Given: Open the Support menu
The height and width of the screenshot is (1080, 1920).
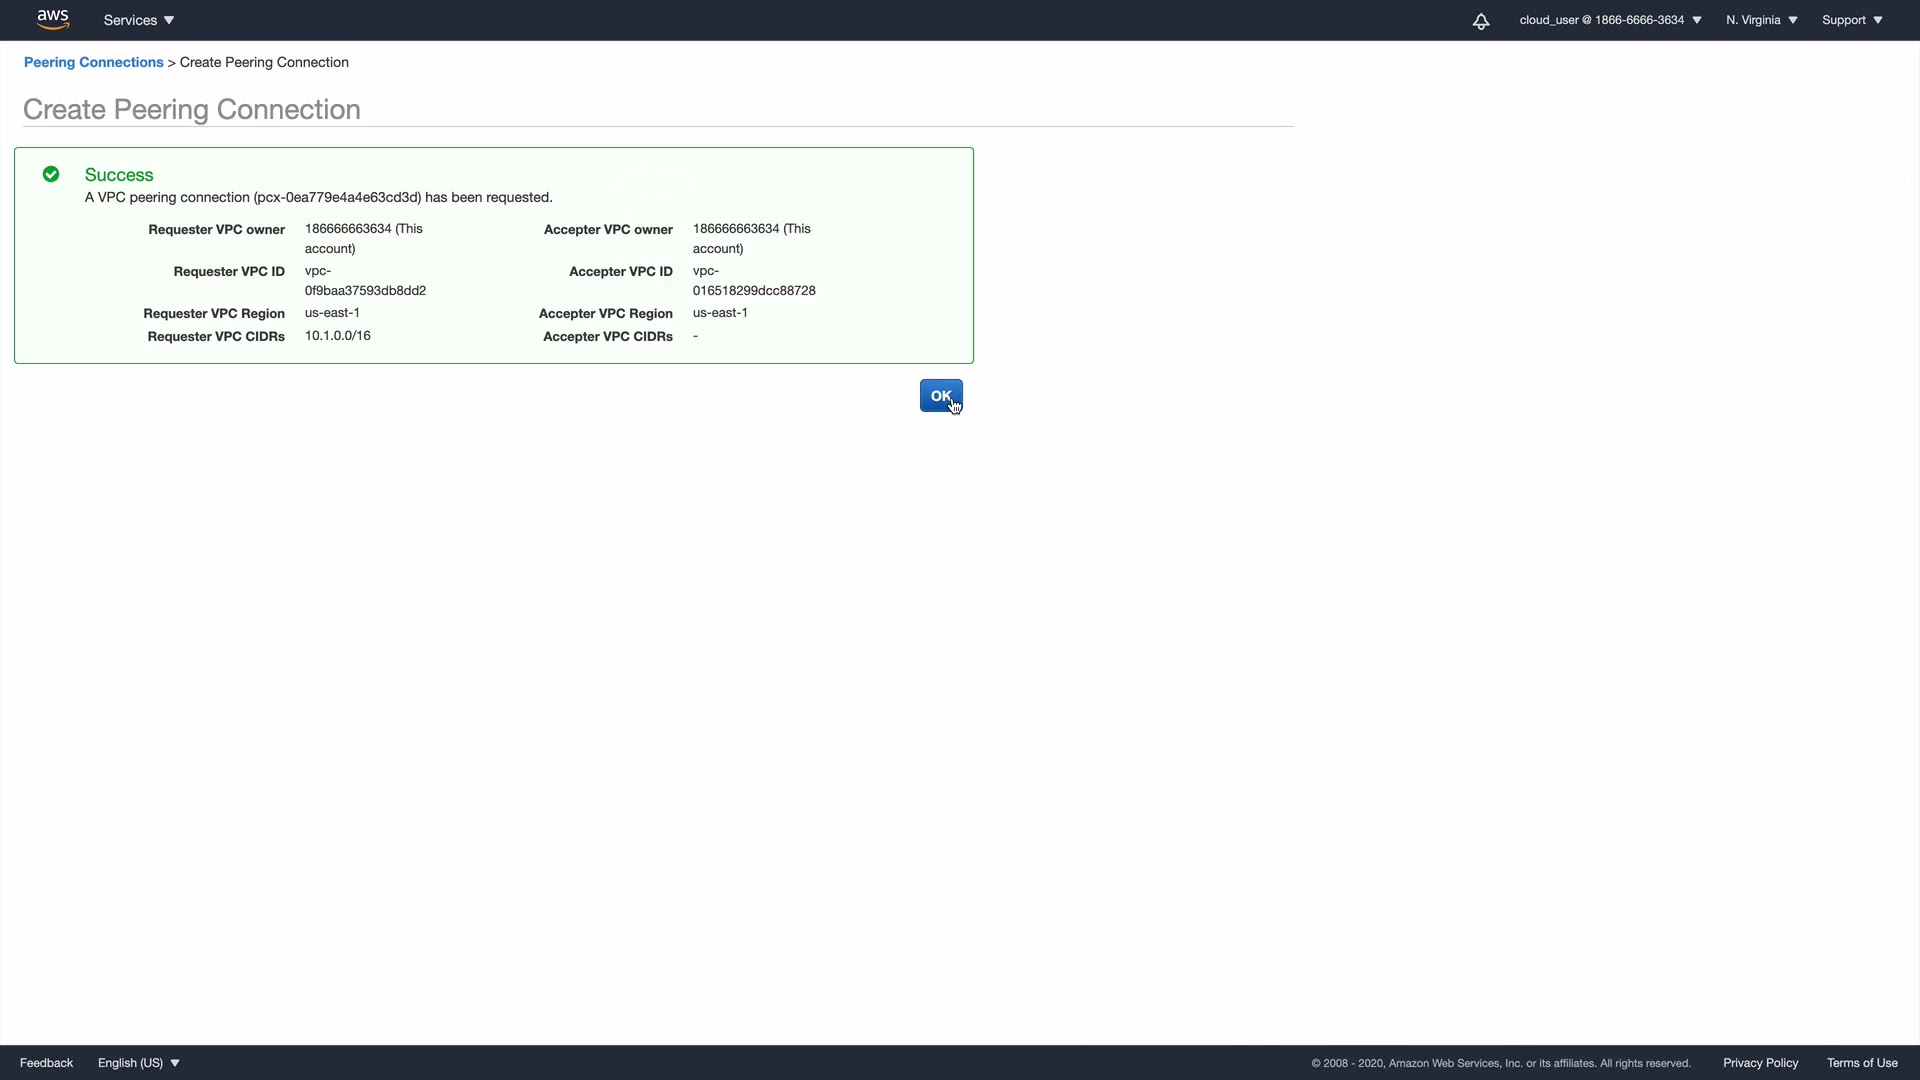Looking at the screenshot, I should click(1852, 20).
